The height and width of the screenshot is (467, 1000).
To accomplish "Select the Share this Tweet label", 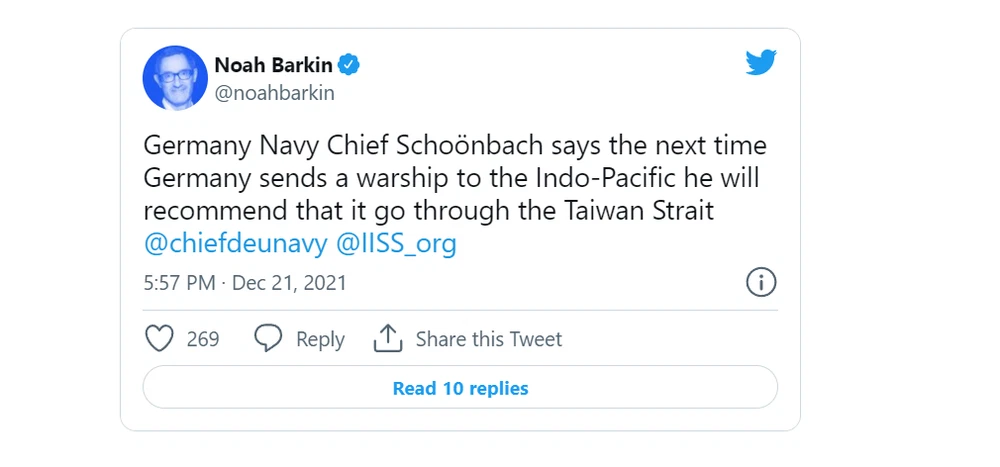I will click(488, 339).
